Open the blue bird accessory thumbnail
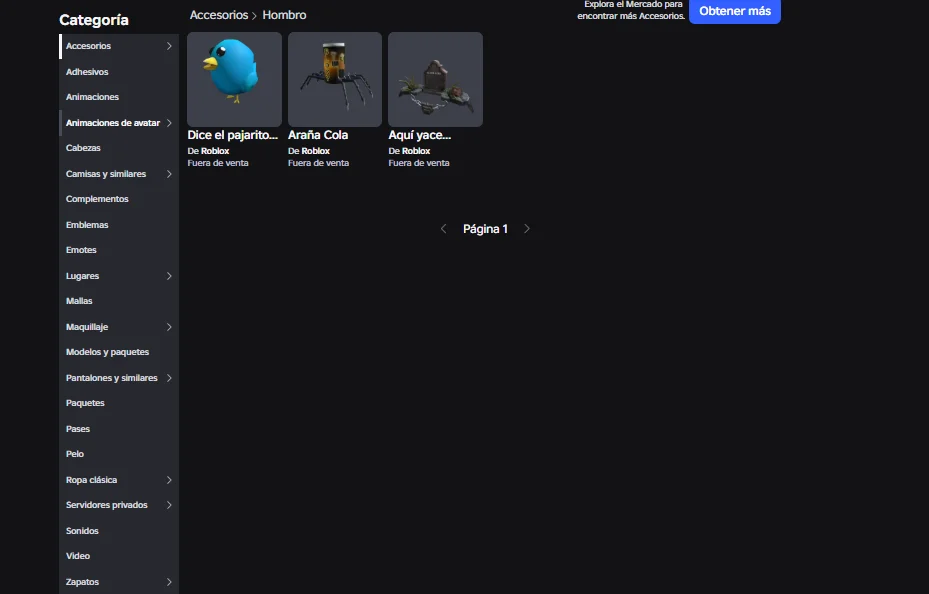Viewport: 929px width, 594px height. (x=234, y=79)
